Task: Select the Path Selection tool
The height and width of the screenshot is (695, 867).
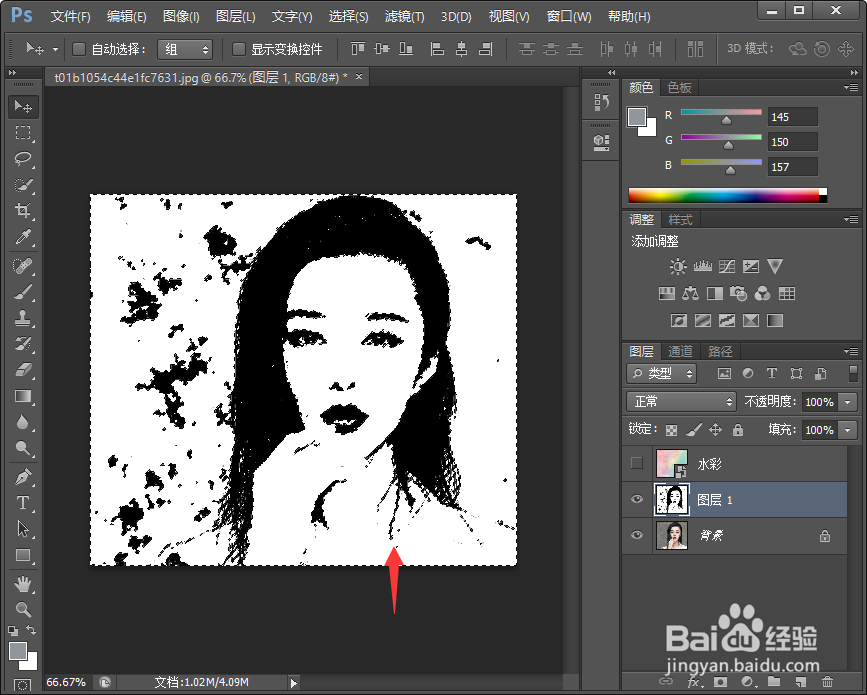Action: point(23,529)
